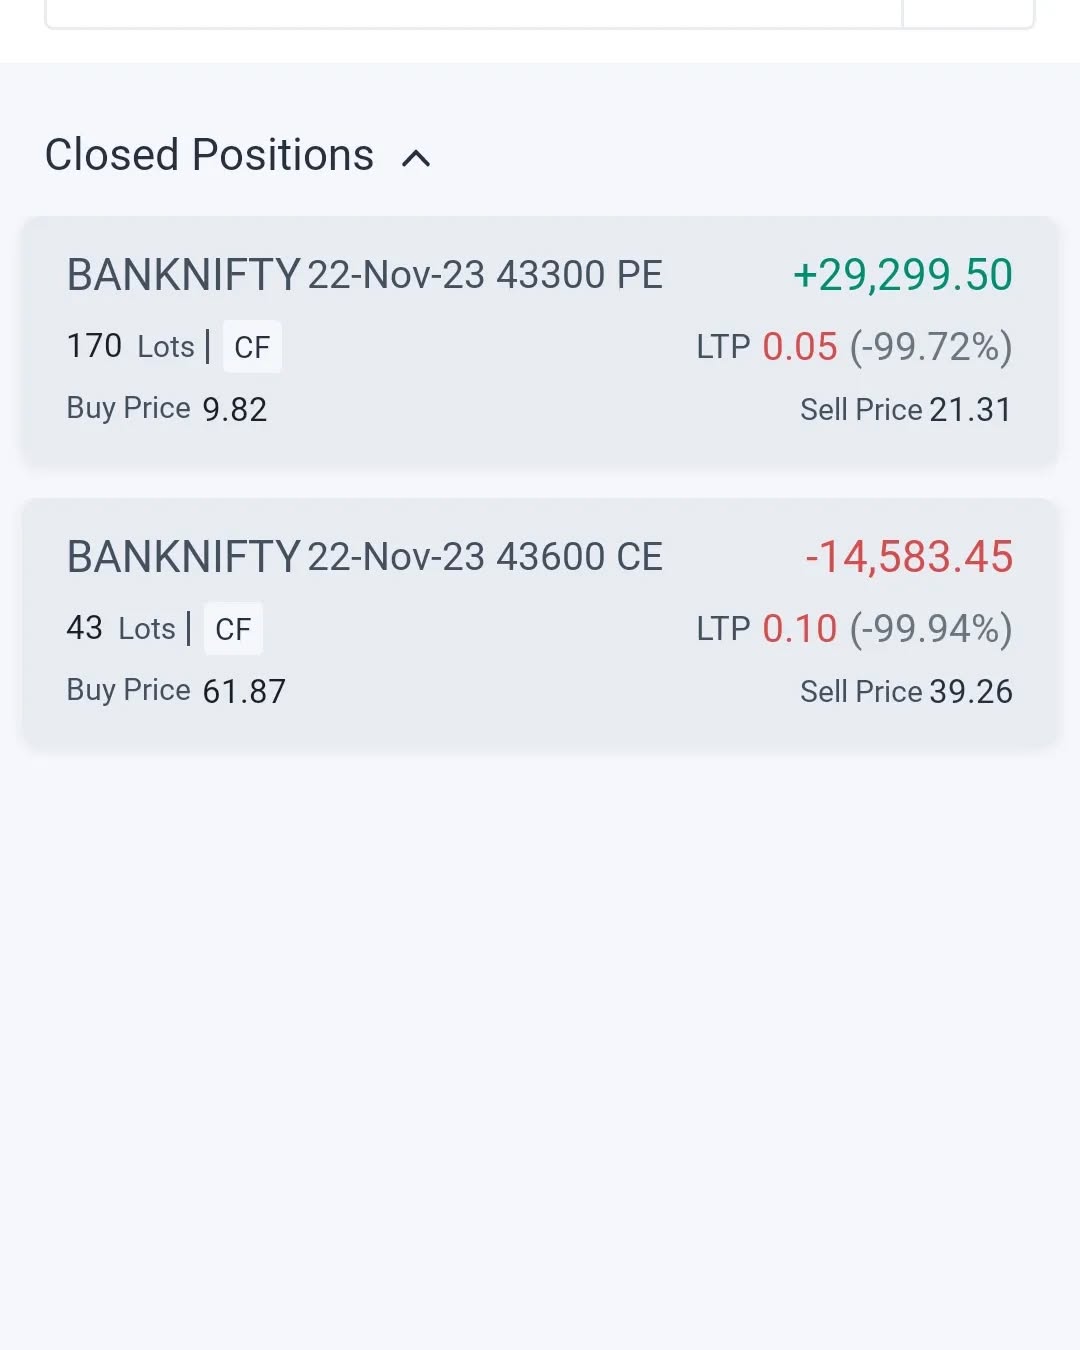Click the -99.72% change percentage
The image size is (1080, 1350).
(x=931, y=347)
